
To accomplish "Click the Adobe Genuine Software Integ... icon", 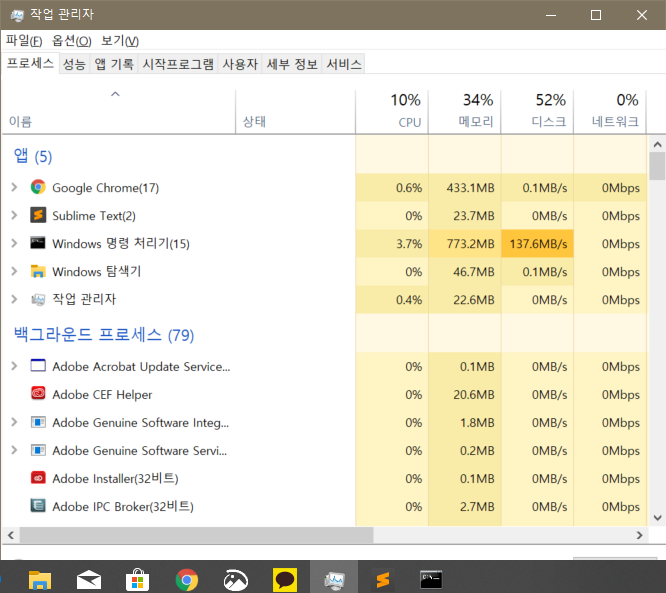I will point(38,422).
